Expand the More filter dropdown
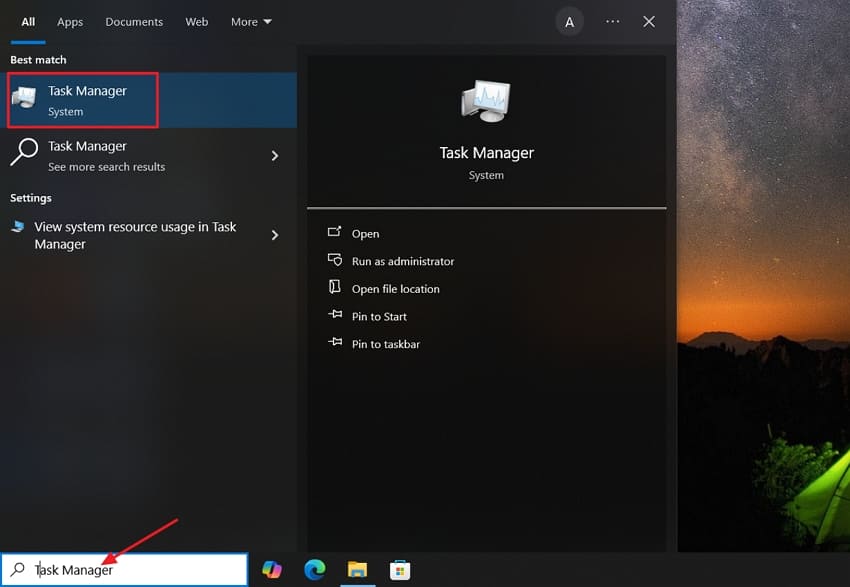This screenshot has height=587, width=850. (251, 21)
